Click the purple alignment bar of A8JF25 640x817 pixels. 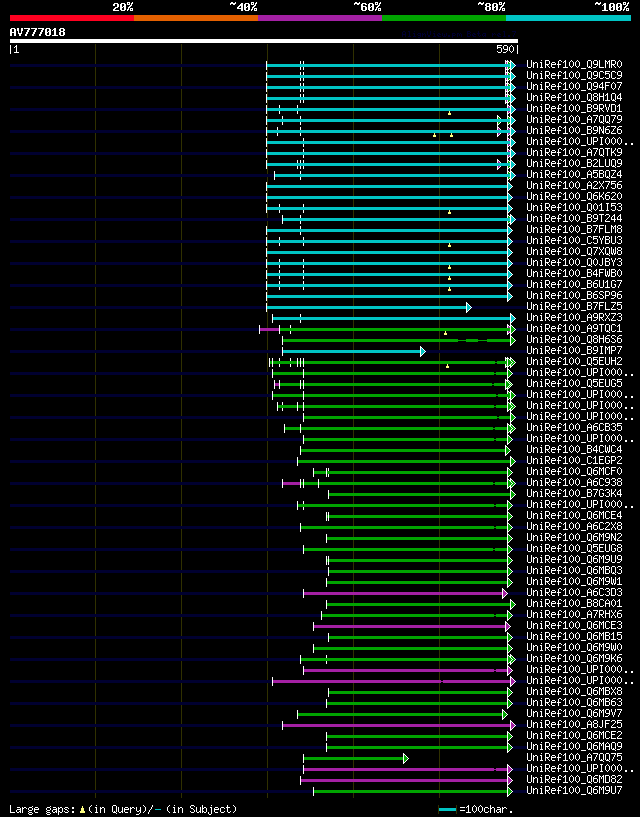point(399,725)
